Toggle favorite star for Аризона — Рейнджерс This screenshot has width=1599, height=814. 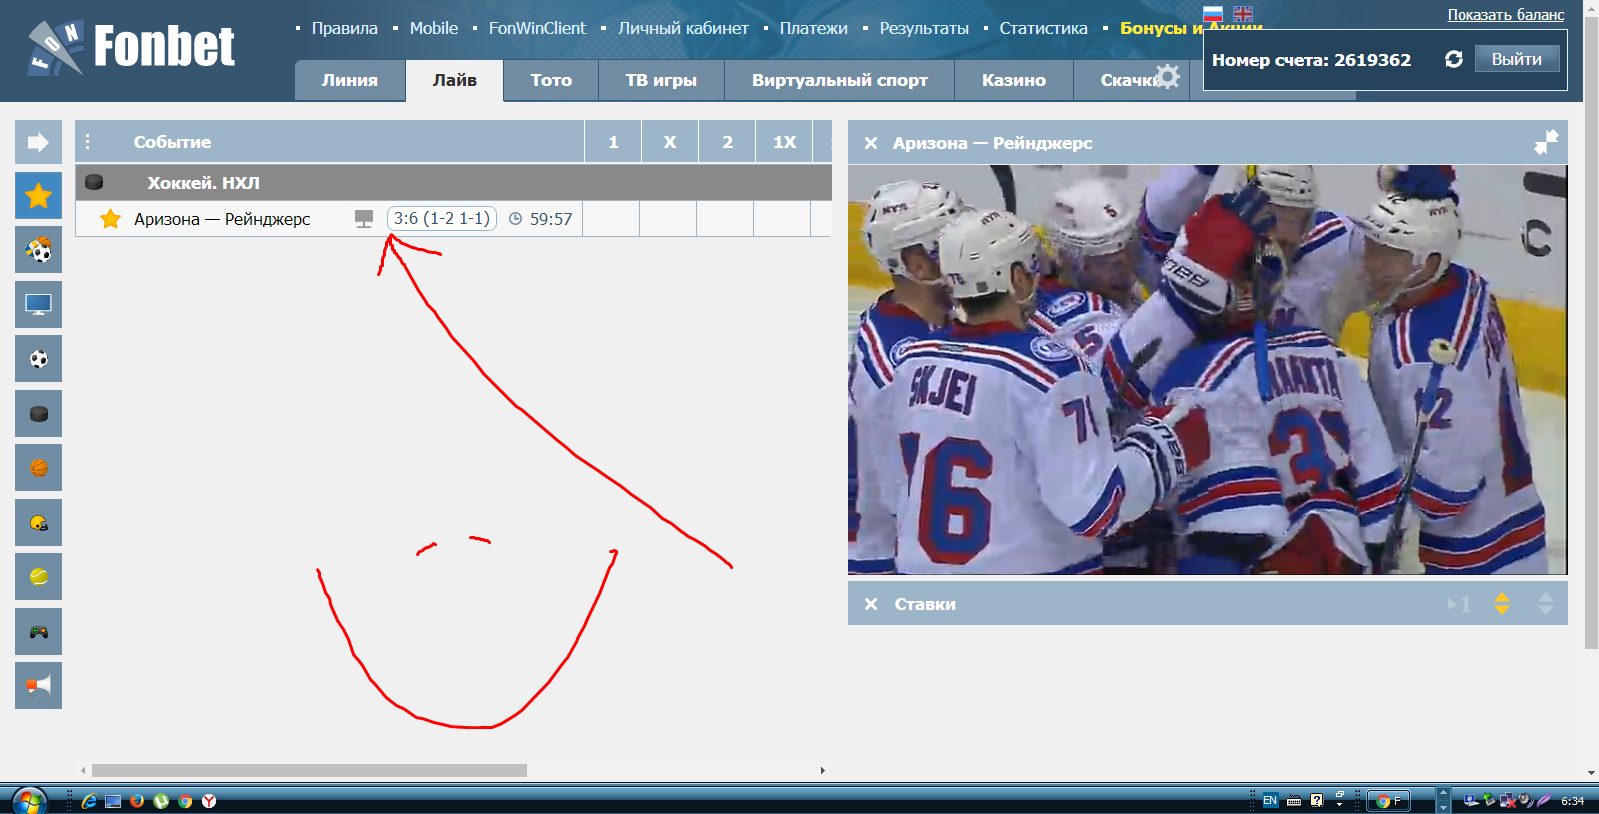pos(110,219)
